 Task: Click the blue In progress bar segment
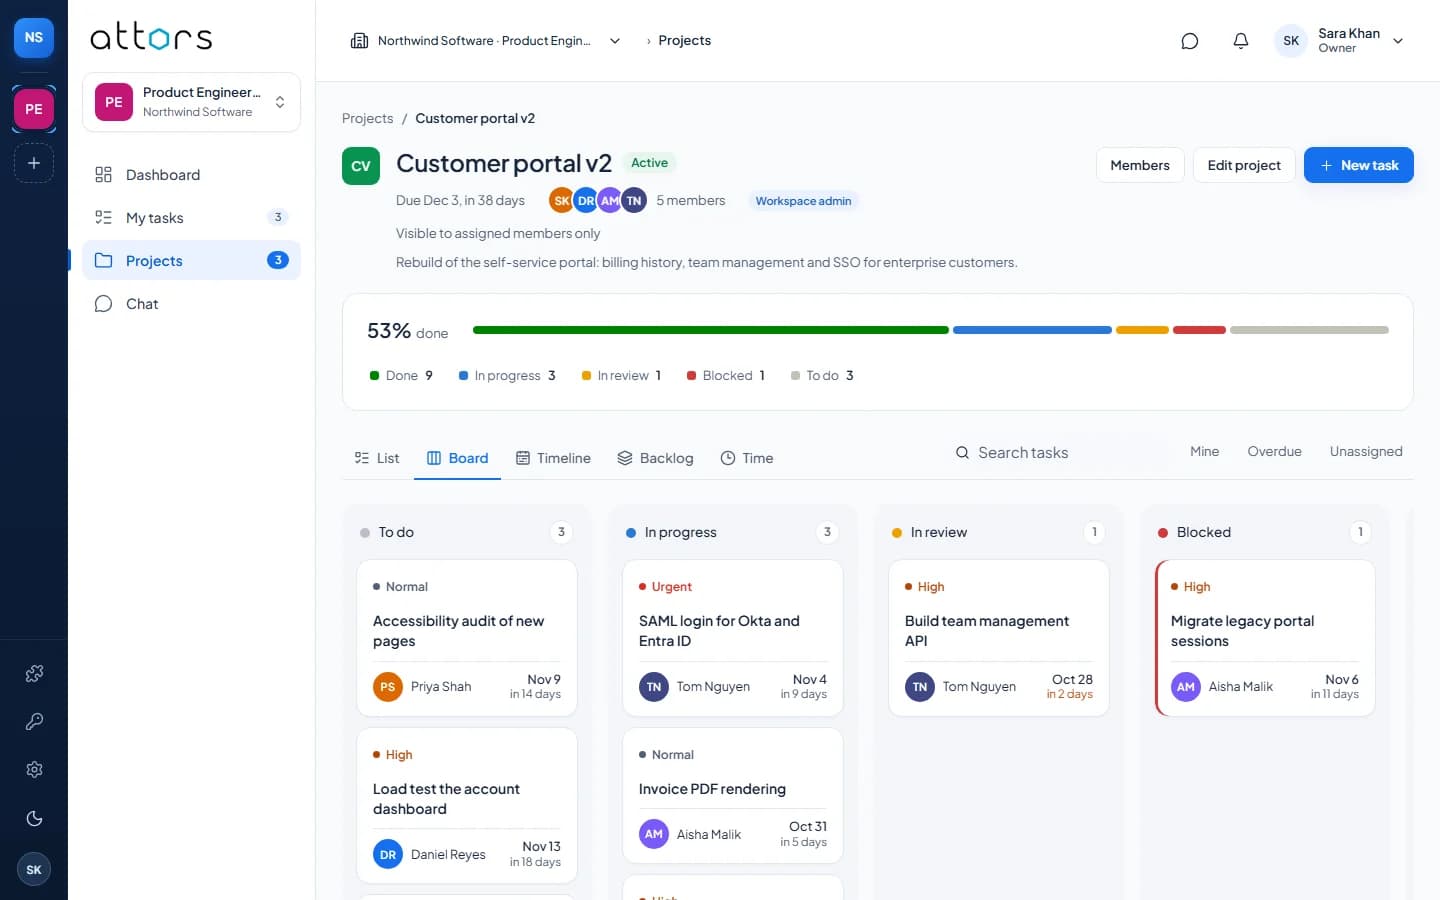(x=1032, y=330)
